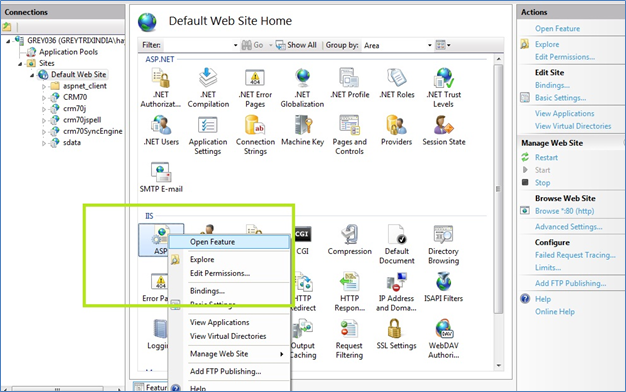The image size is (626, 392).
Task: Expand the sdata application node
Action: pos(44,143)
